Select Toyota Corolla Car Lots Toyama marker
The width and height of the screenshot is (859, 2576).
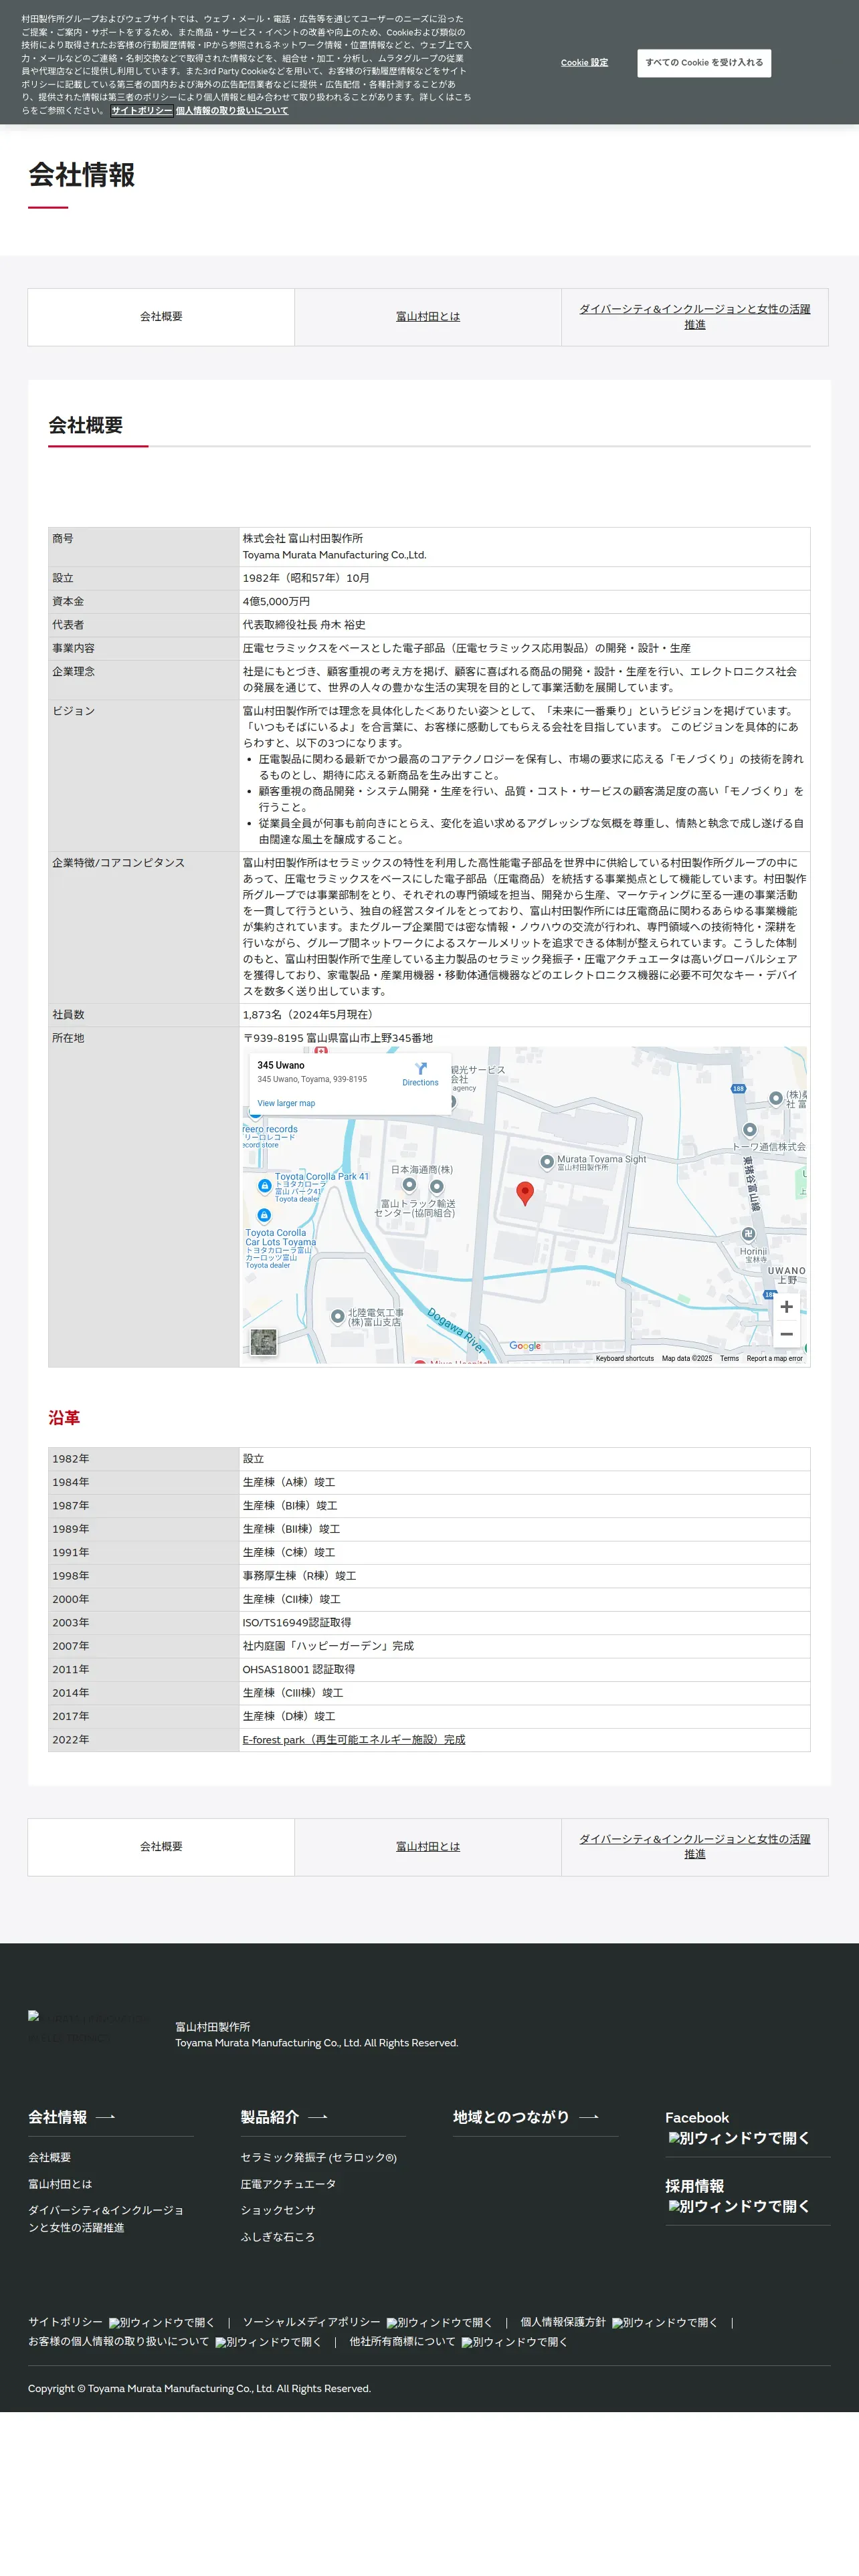pos(264,1216)
